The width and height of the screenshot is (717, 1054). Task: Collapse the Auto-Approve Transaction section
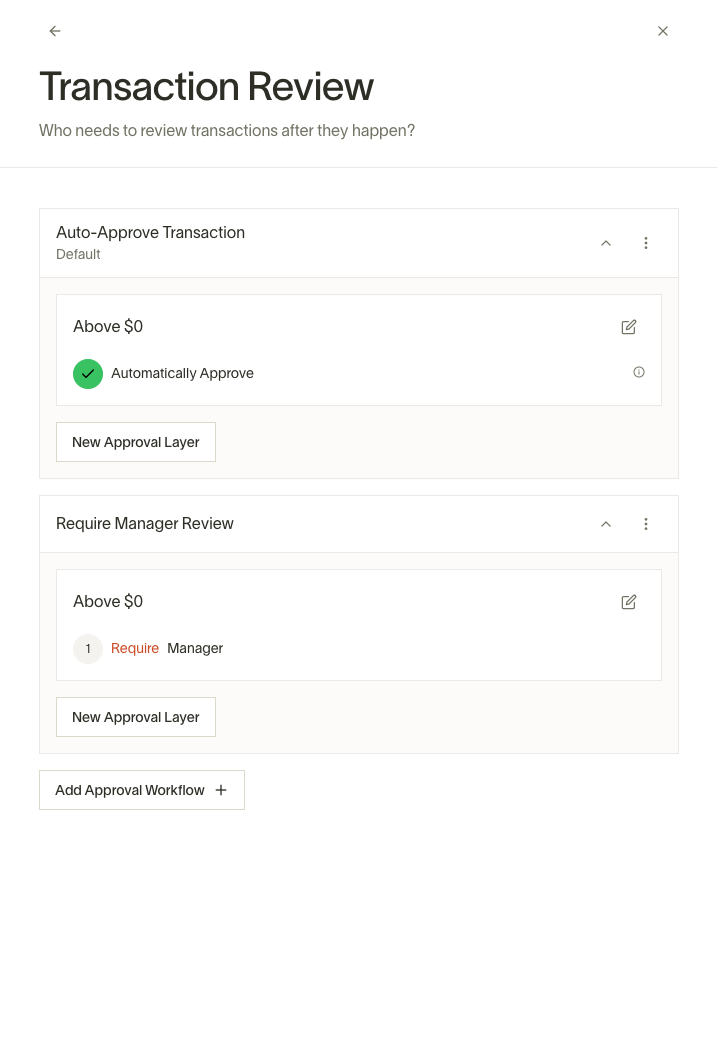[605, 243]
